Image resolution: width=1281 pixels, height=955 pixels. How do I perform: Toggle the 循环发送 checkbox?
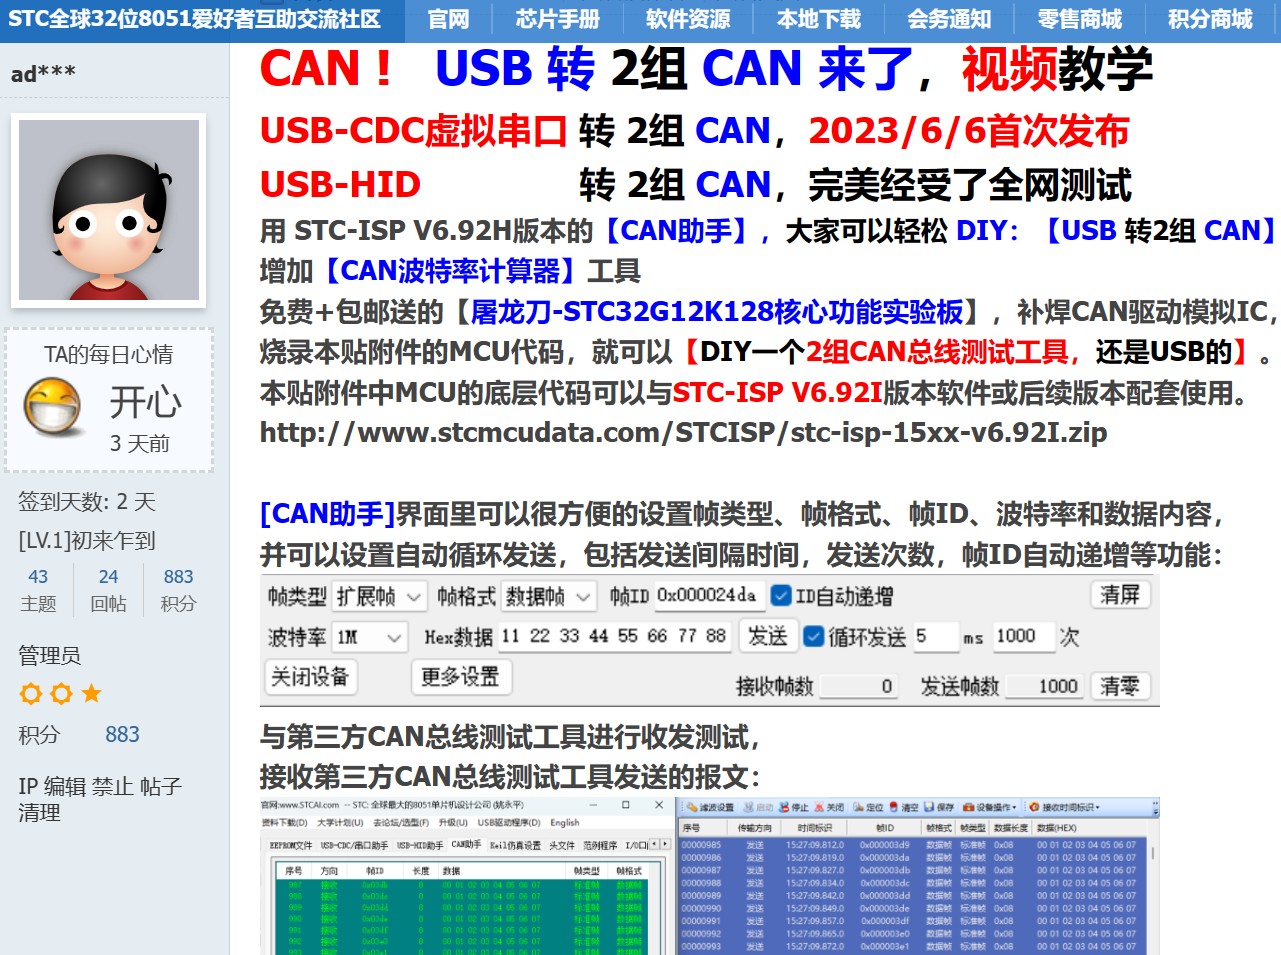click(x=814, y=637)
